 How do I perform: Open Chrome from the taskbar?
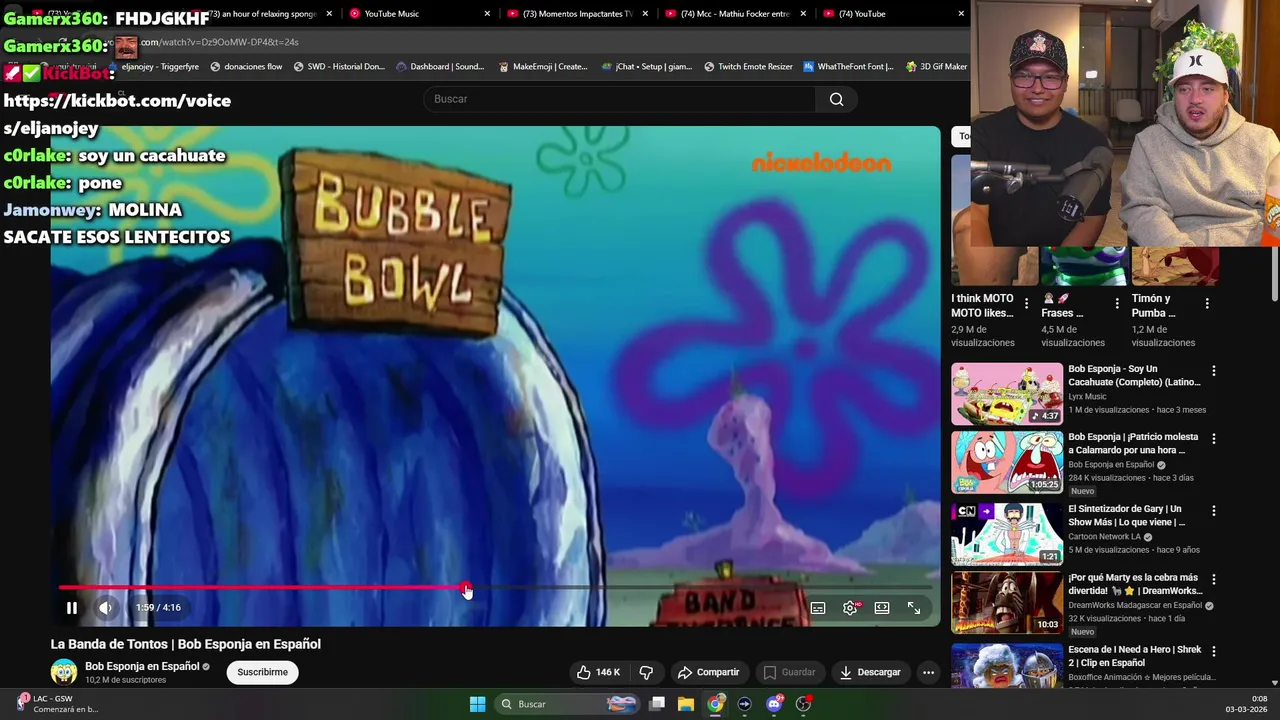715,704
